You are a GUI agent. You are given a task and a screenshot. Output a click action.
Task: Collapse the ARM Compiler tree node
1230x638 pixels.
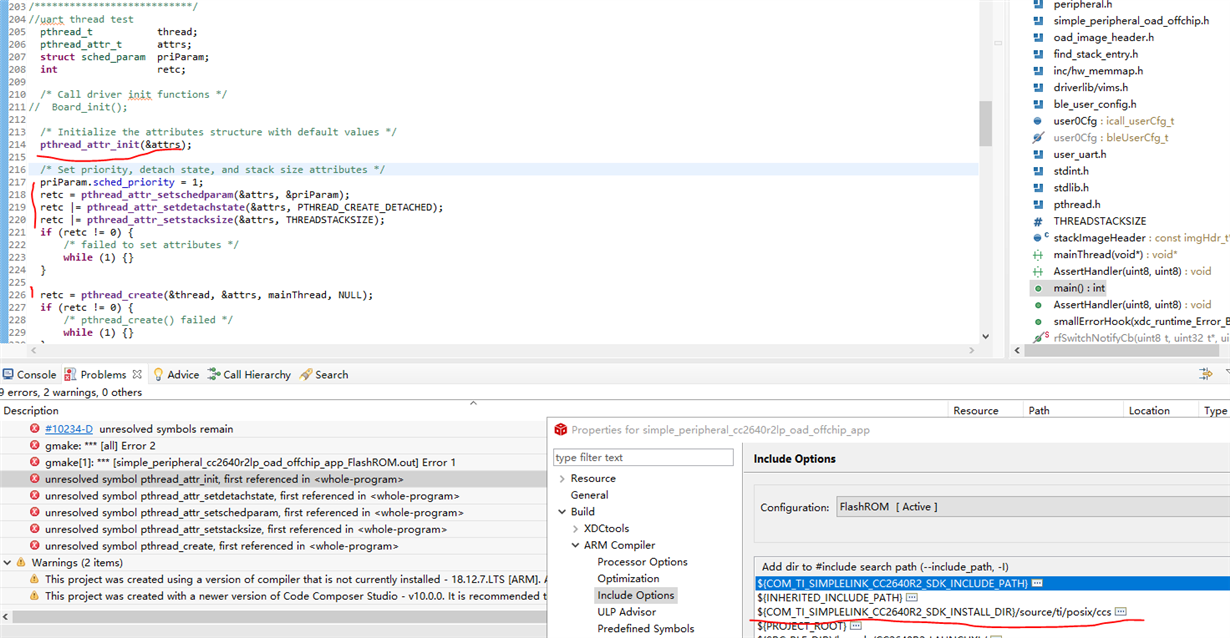click(x=575, y=545)
